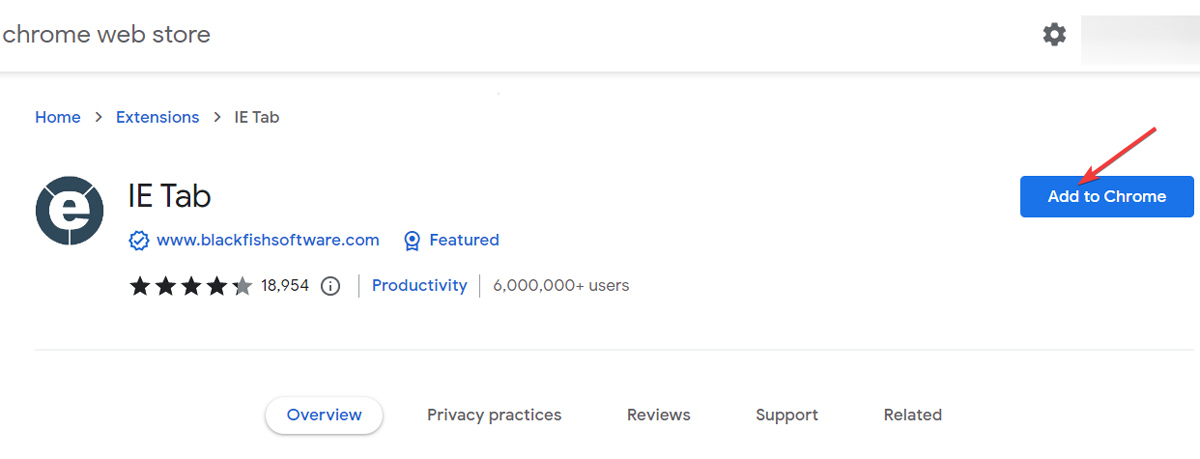This screenshot has width=1200, height=459.
Task: Navigate to the Extensions breadcrumb
Action: [157, 117]
